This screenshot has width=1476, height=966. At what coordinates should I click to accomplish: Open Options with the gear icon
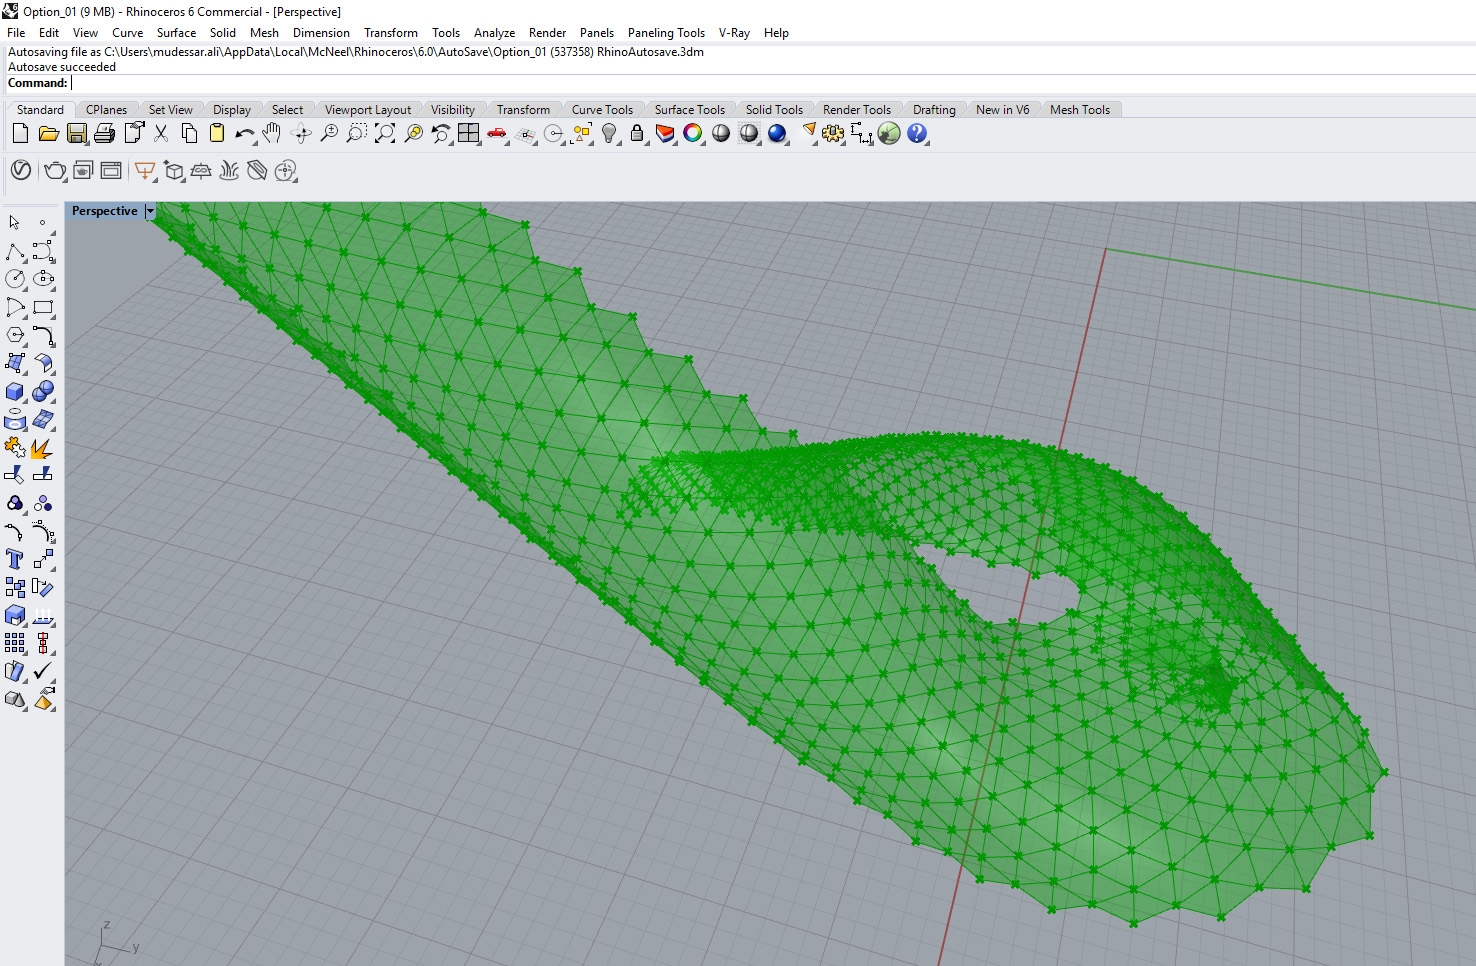(833, 133)
